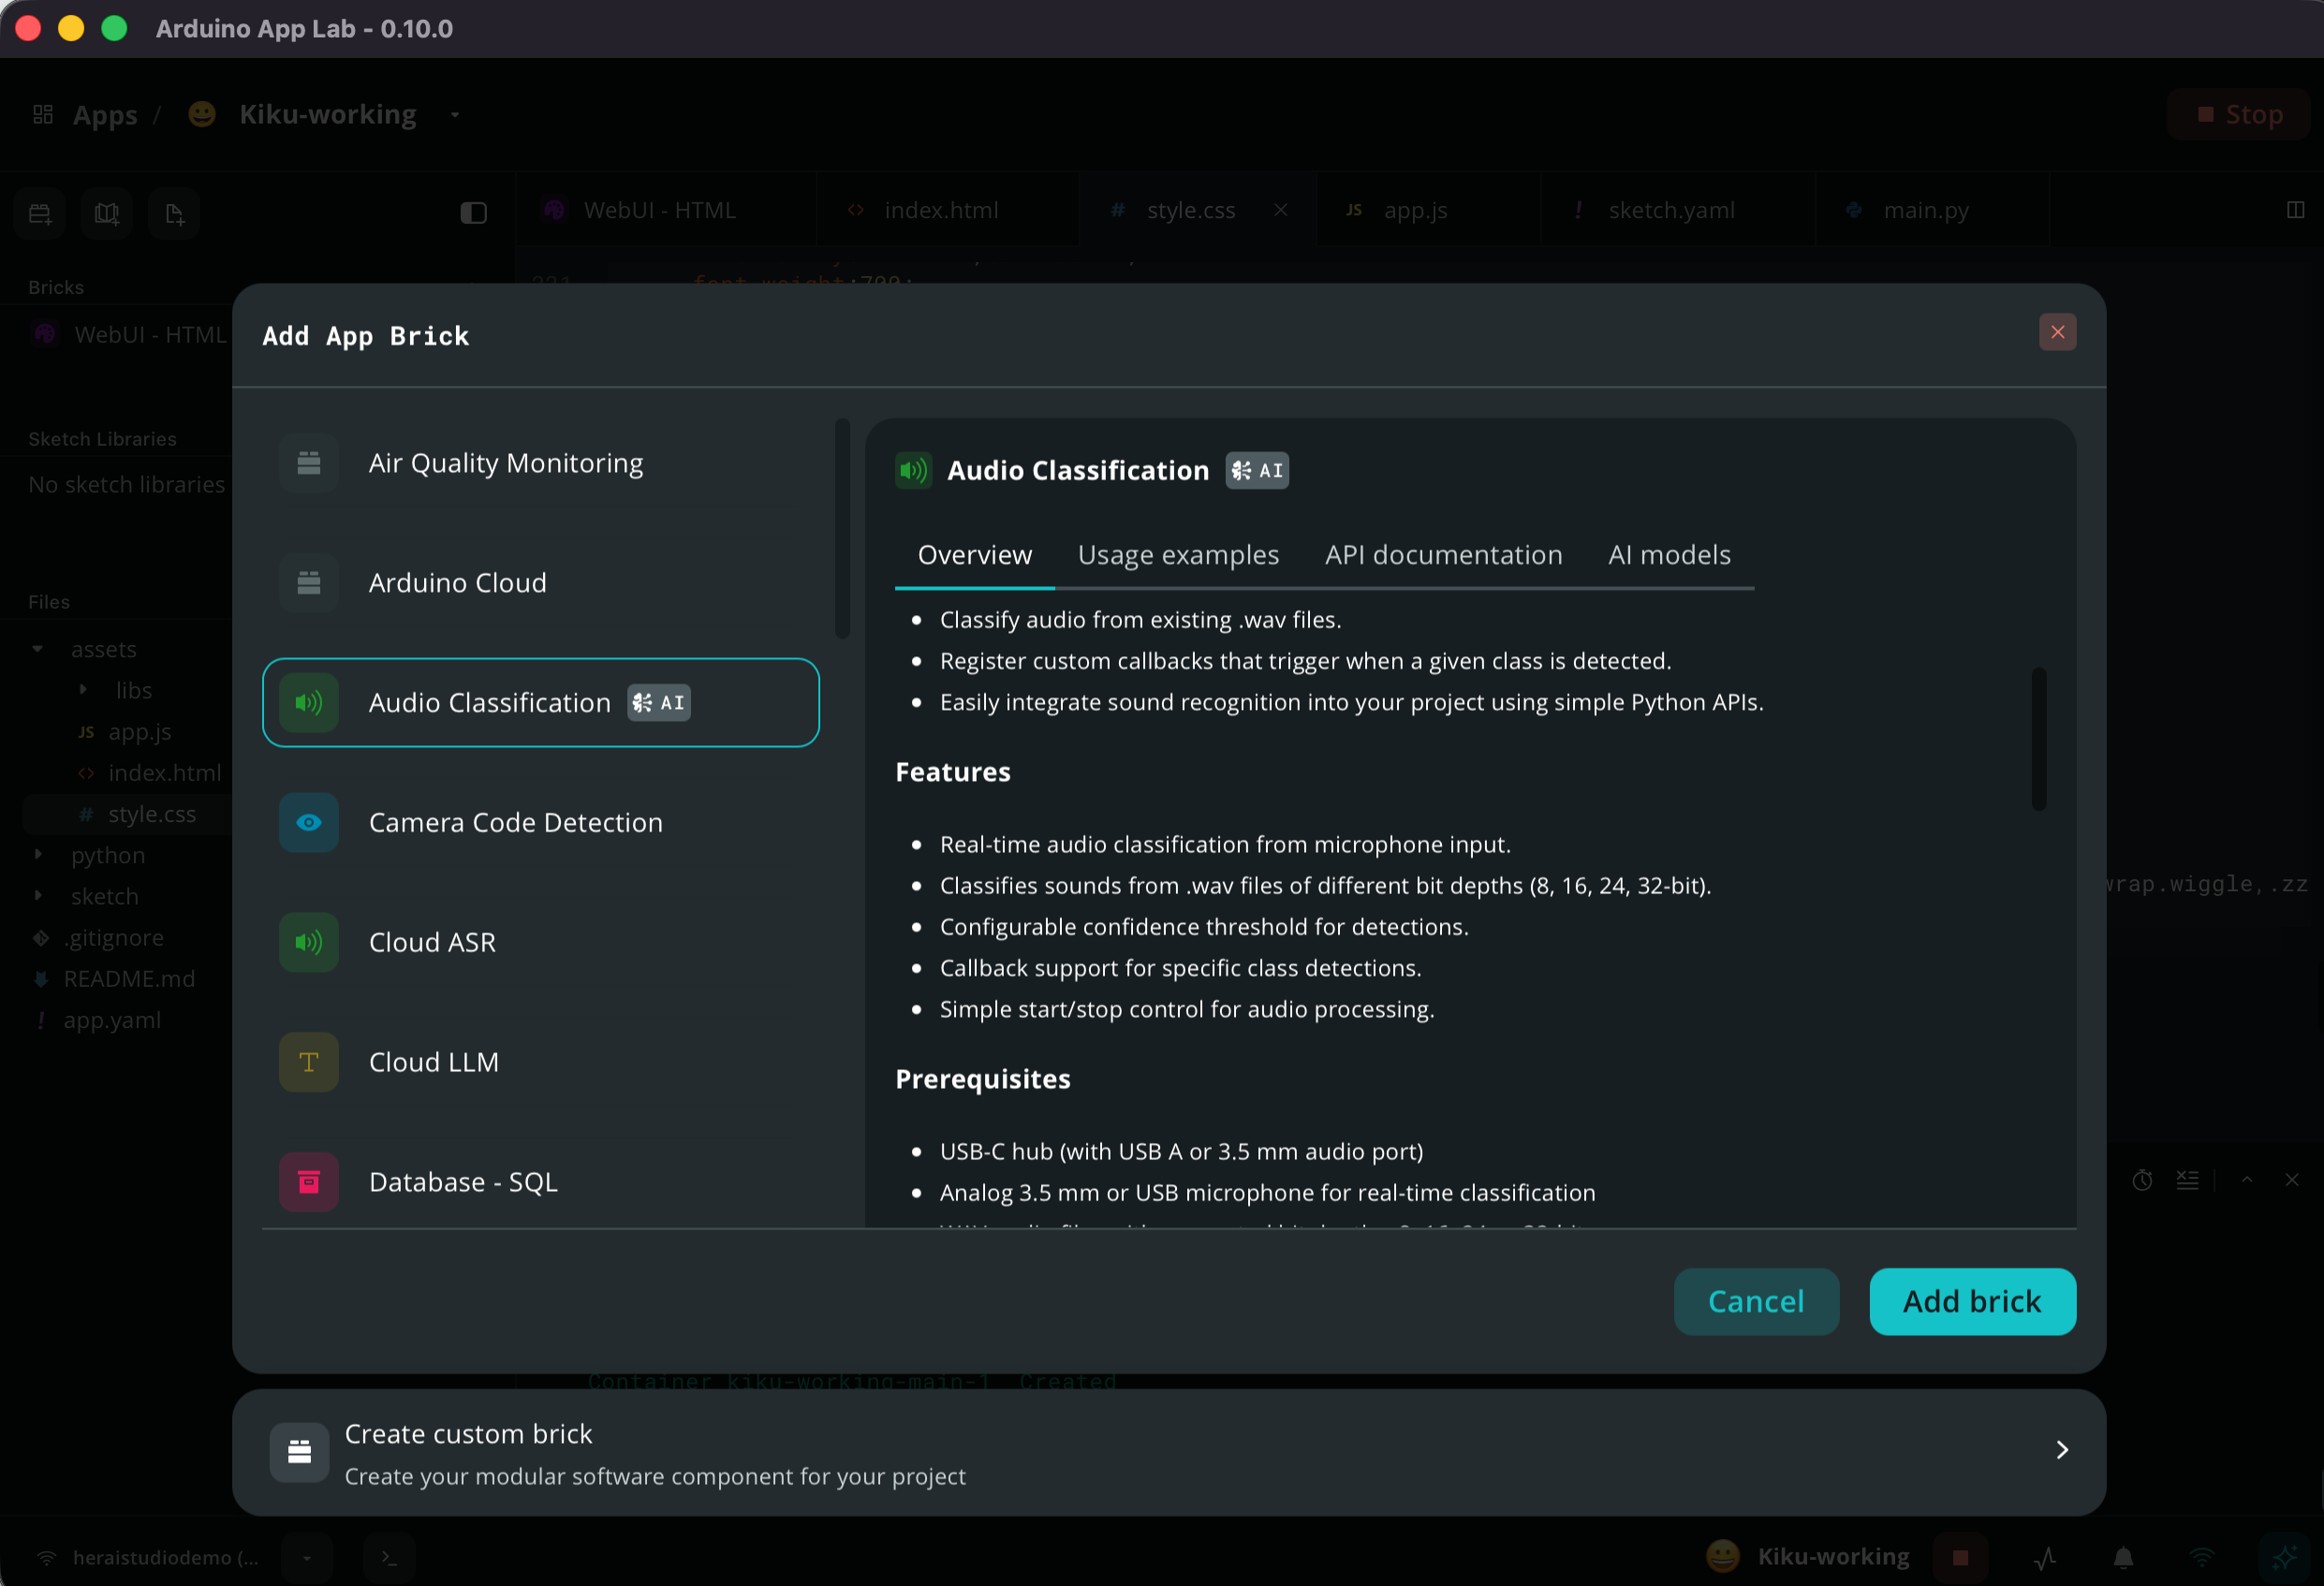
Task: Expand the sketch folder
Action: pyautogui.click(x=38, y=896)
